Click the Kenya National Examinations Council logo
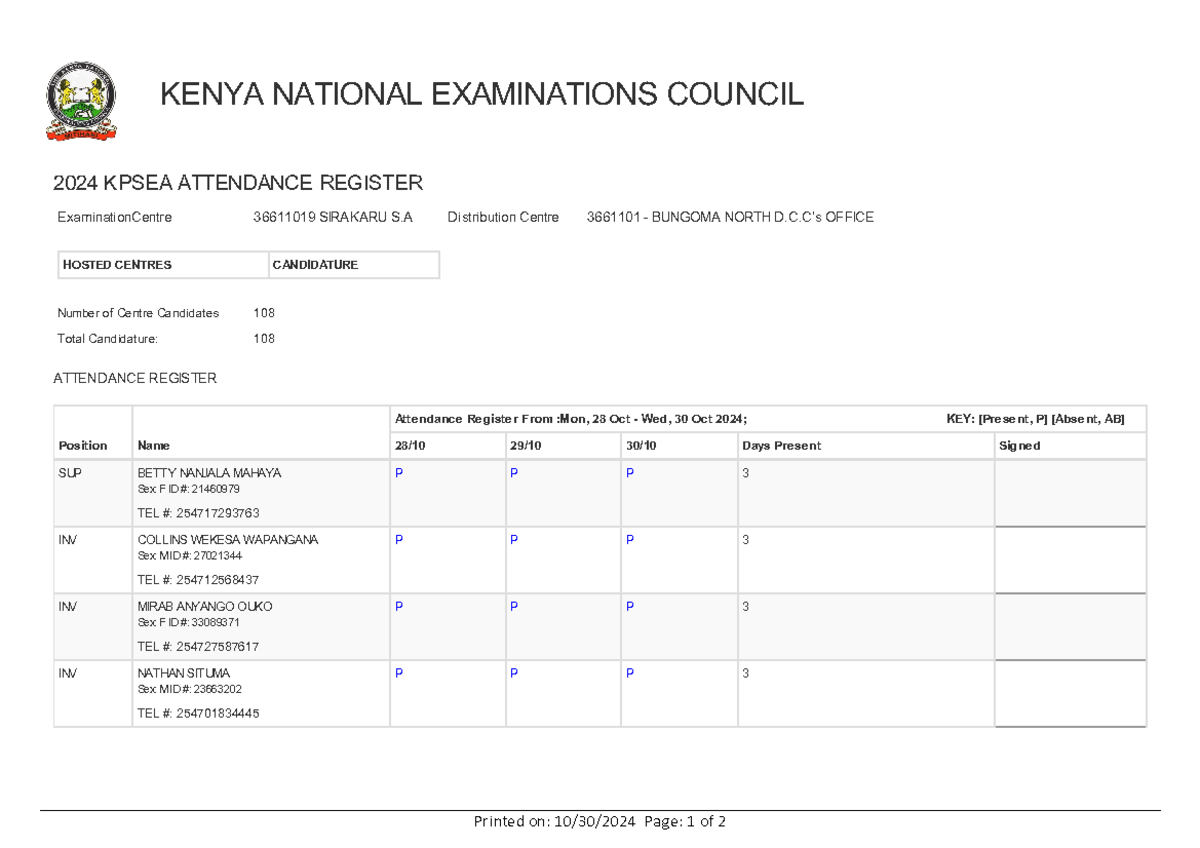 point(81,99)
